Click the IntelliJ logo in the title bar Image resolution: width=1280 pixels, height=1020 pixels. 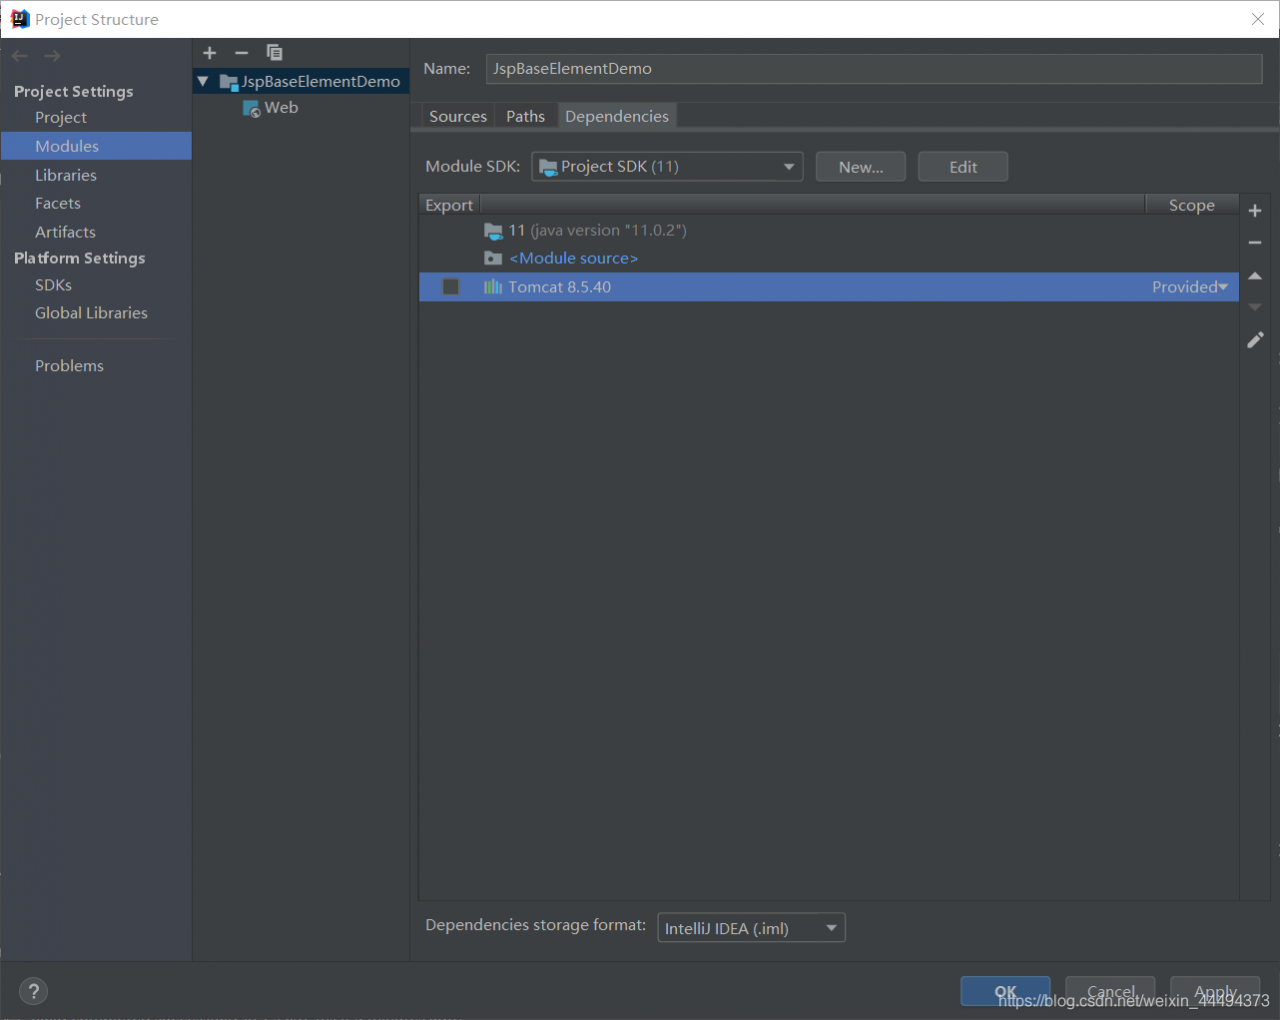point(19,19)
